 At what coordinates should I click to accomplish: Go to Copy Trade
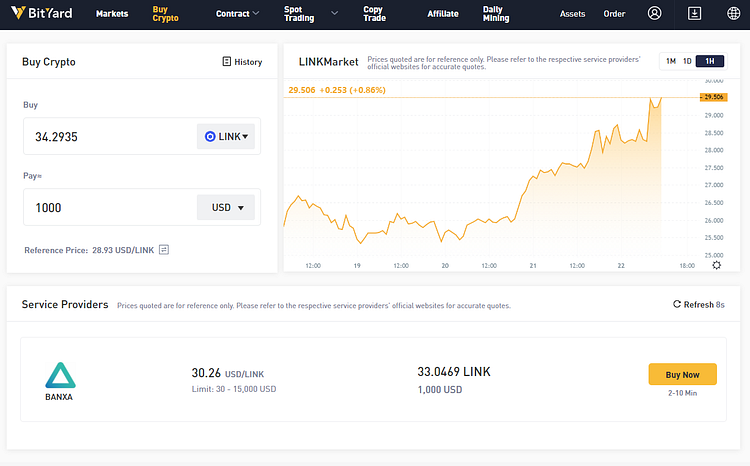[x=374, y=13]
